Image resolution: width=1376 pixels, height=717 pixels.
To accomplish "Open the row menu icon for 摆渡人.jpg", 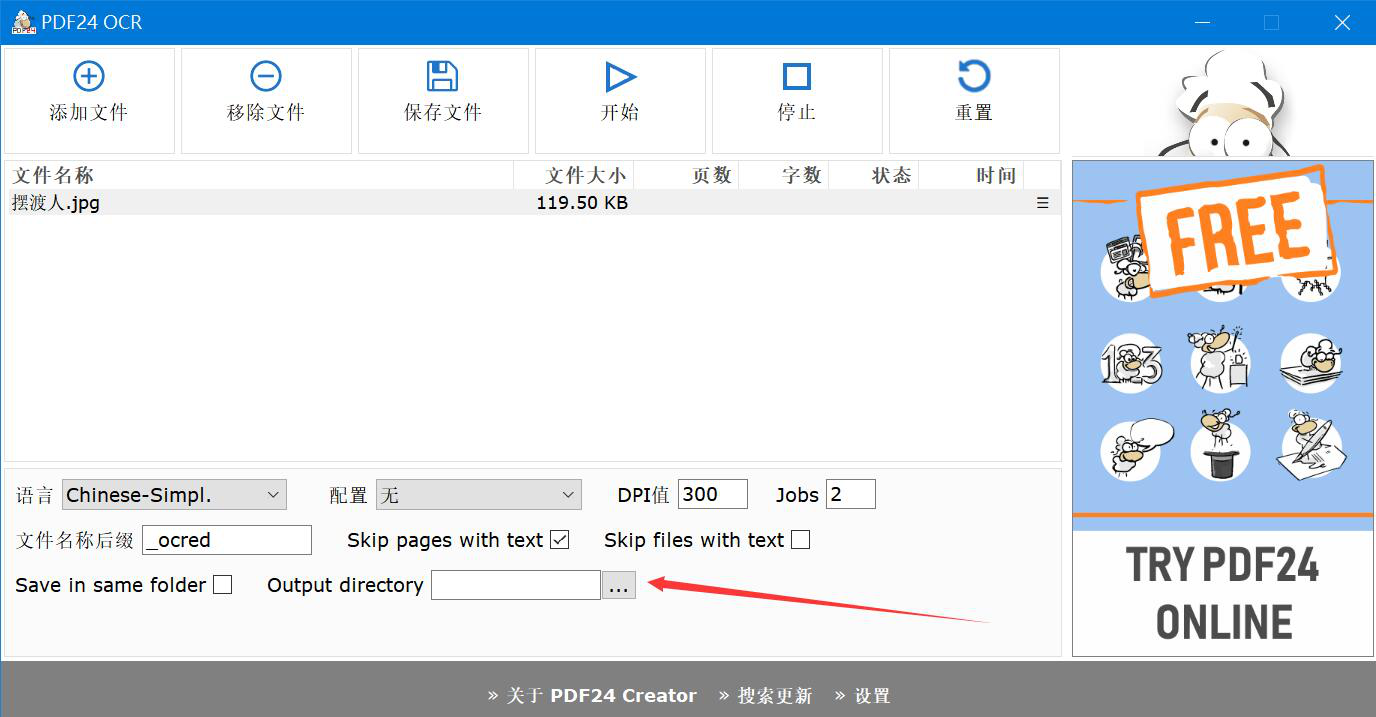I will [1043, 203].
